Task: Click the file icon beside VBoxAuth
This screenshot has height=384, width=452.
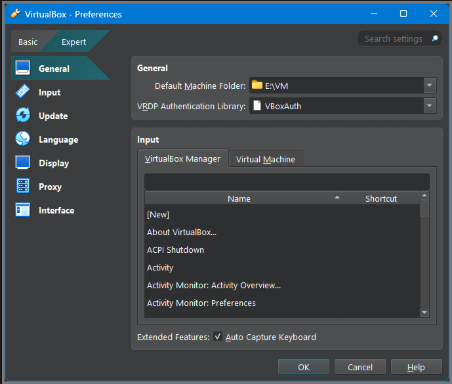Action: pyautogui.click(x=257, y=106)
